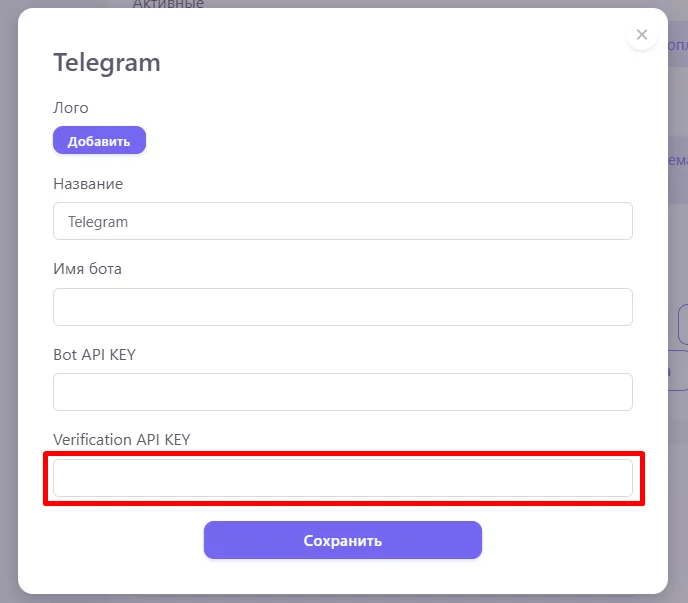Viewport: 688px width, 603px height.
Task: Click the dimmed backdrop left of the dialog
Action: (8, 300)
